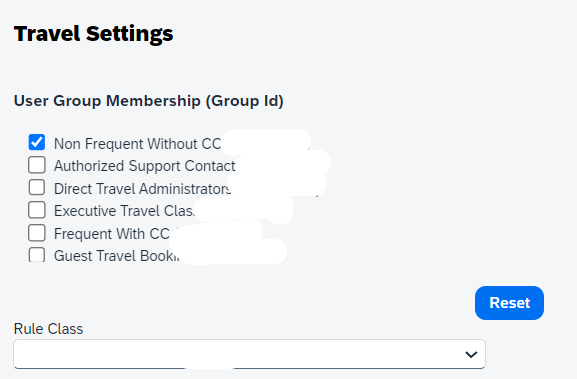This screenshot has width=577, height=379.
Task: Click the redacted group id beside Non Frequent Without CC
Action: point(266,142)
